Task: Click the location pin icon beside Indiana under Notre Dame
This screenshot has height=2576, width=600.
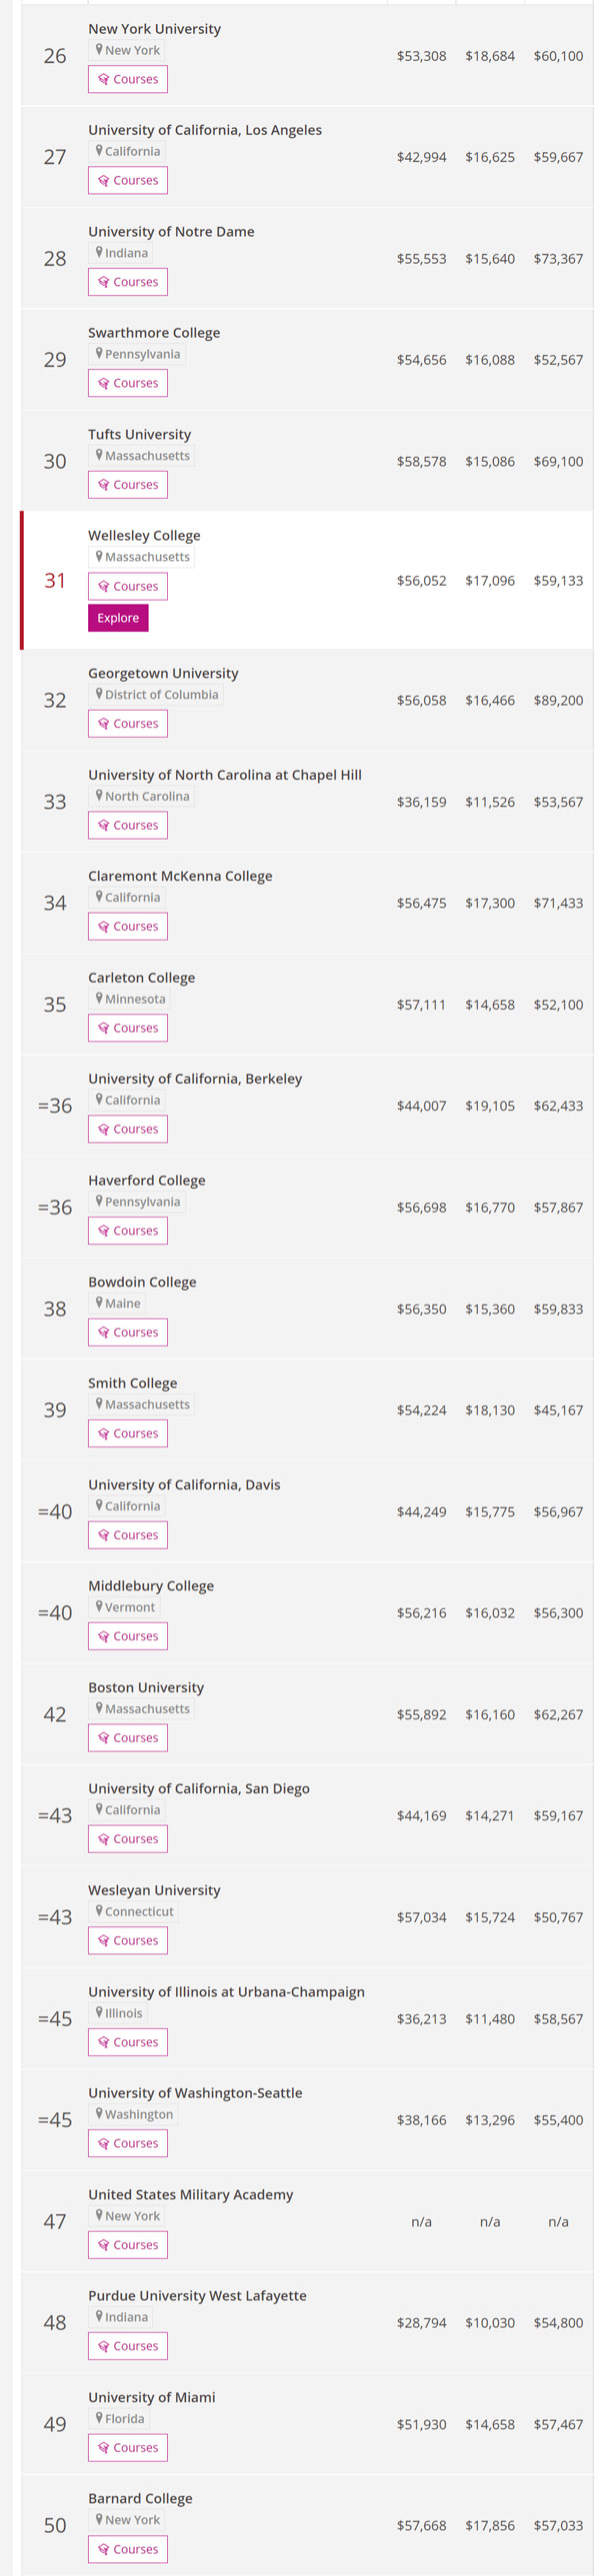Action: (99, 253)
